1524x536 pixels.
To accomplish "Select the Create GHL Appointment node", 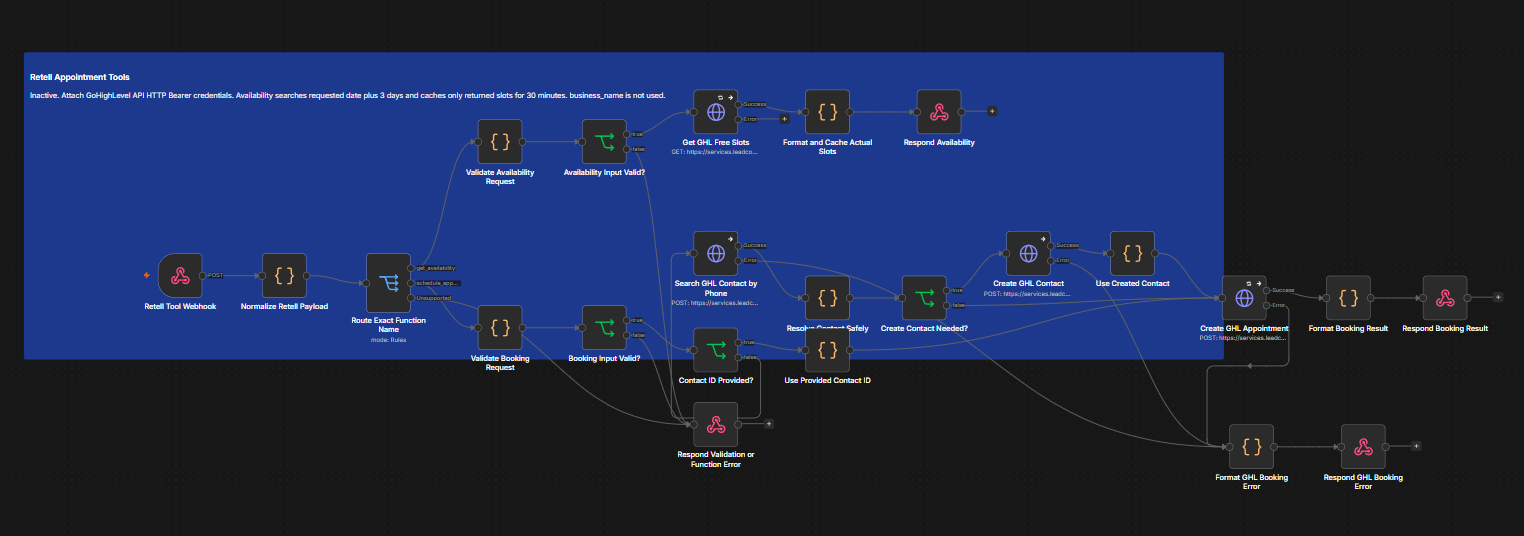I will coord(1244,298).
